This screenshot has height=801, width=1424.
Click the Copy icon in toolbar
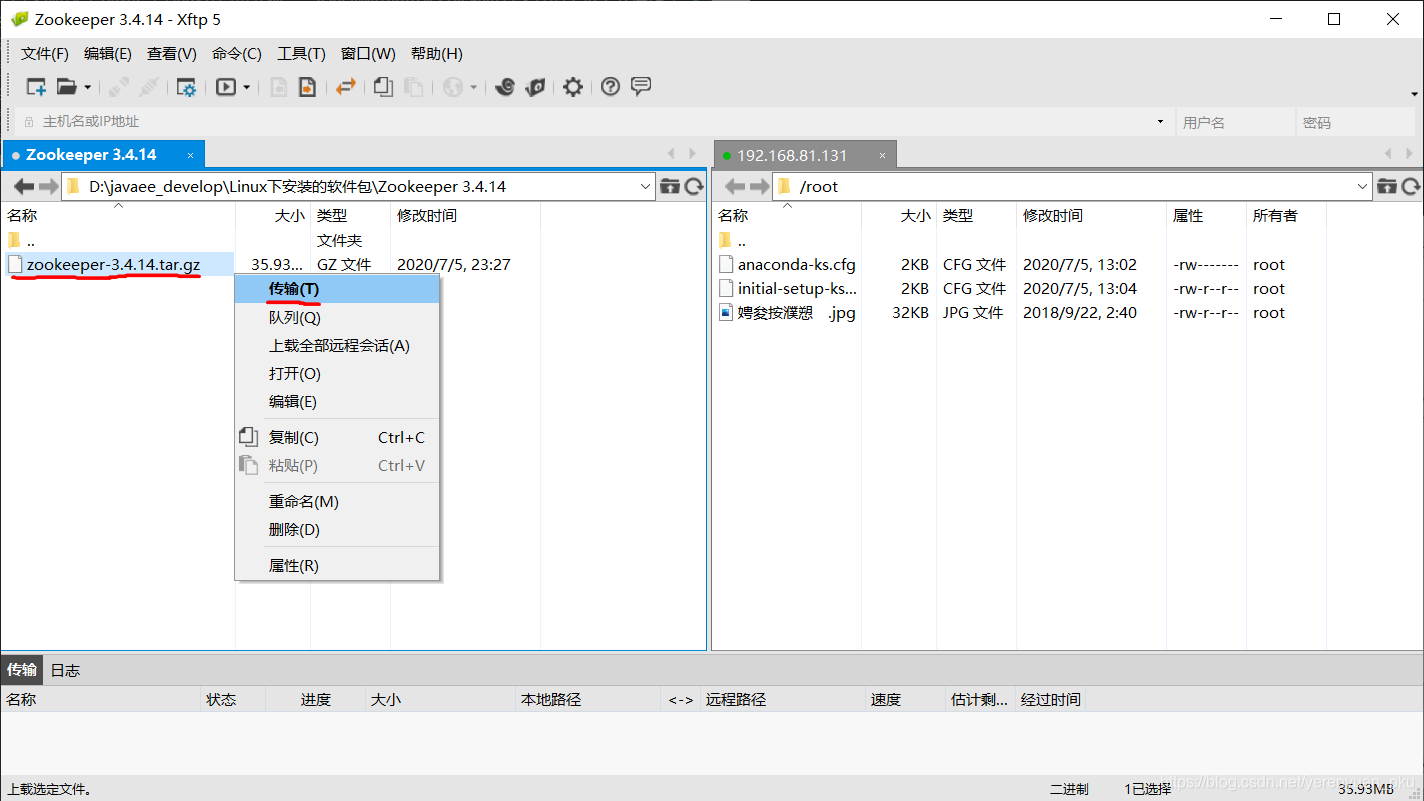tap(383, 87)
